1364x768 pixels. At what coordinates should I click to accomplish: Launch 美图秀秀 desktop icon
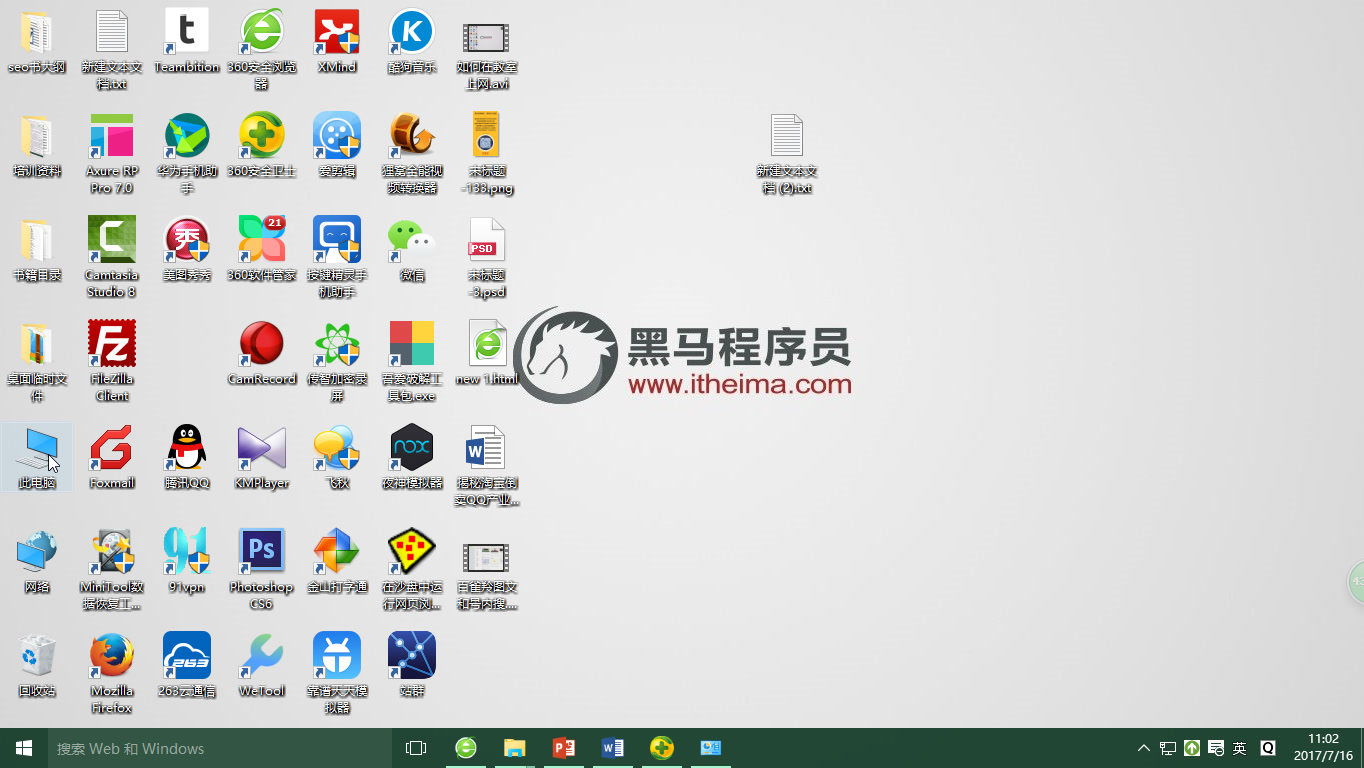187,249
